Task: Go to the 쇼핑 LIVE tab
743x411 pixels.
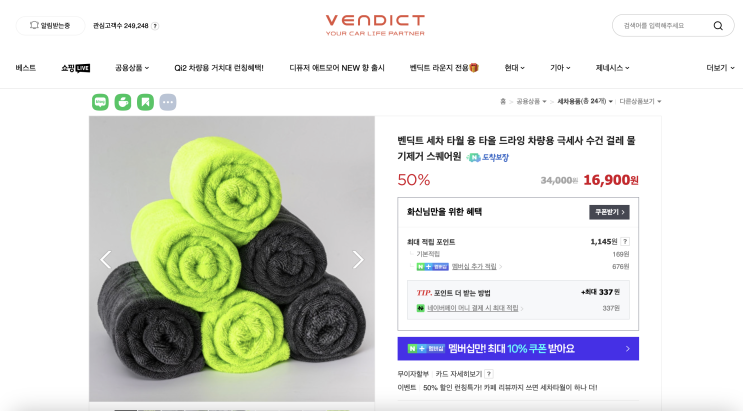Action: coord(75,68)
